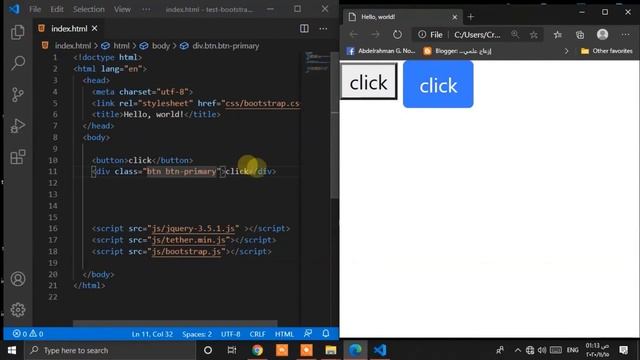Open editor More Actions ellipsis menu
The image size is (640, 360).
(x=323, y=29)
